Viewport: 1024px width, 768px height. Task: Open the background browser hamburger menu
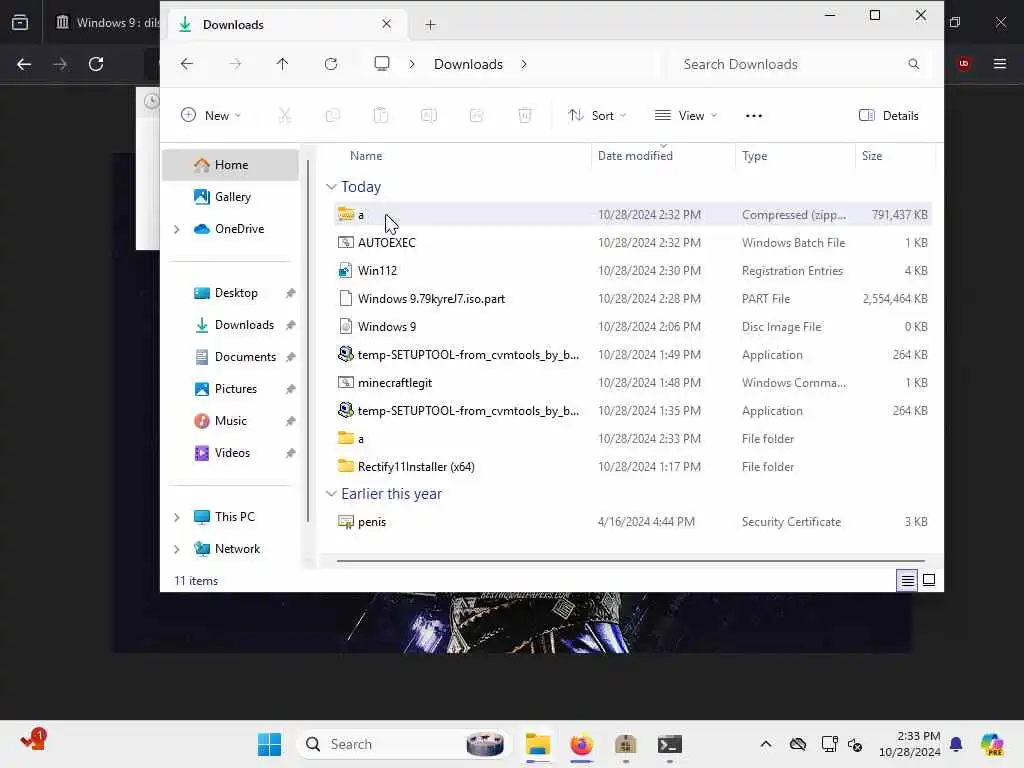point(1000,63)
